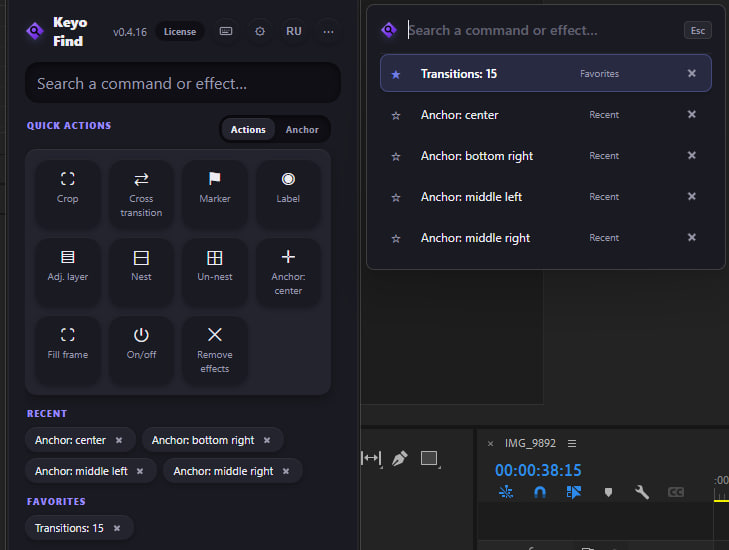Select Transitions: 15 in popup list
Image resolution: width=729 pixels, height=550 pixels.
tap(545, 73)
